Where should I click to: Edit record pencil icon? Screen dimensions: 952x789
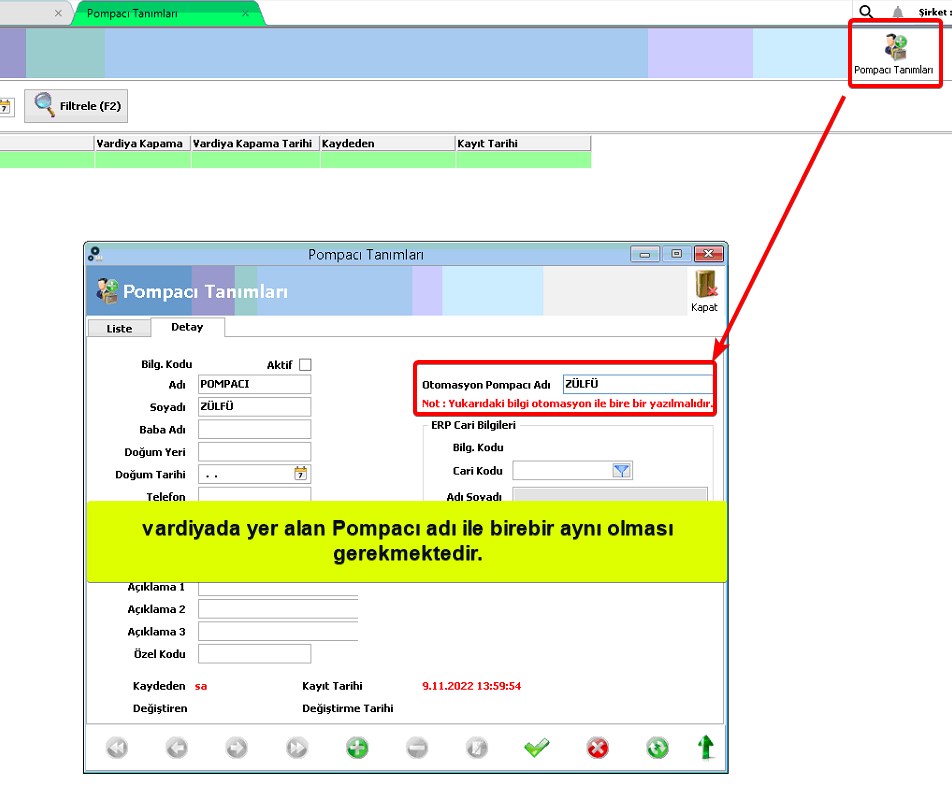point(477,748)
